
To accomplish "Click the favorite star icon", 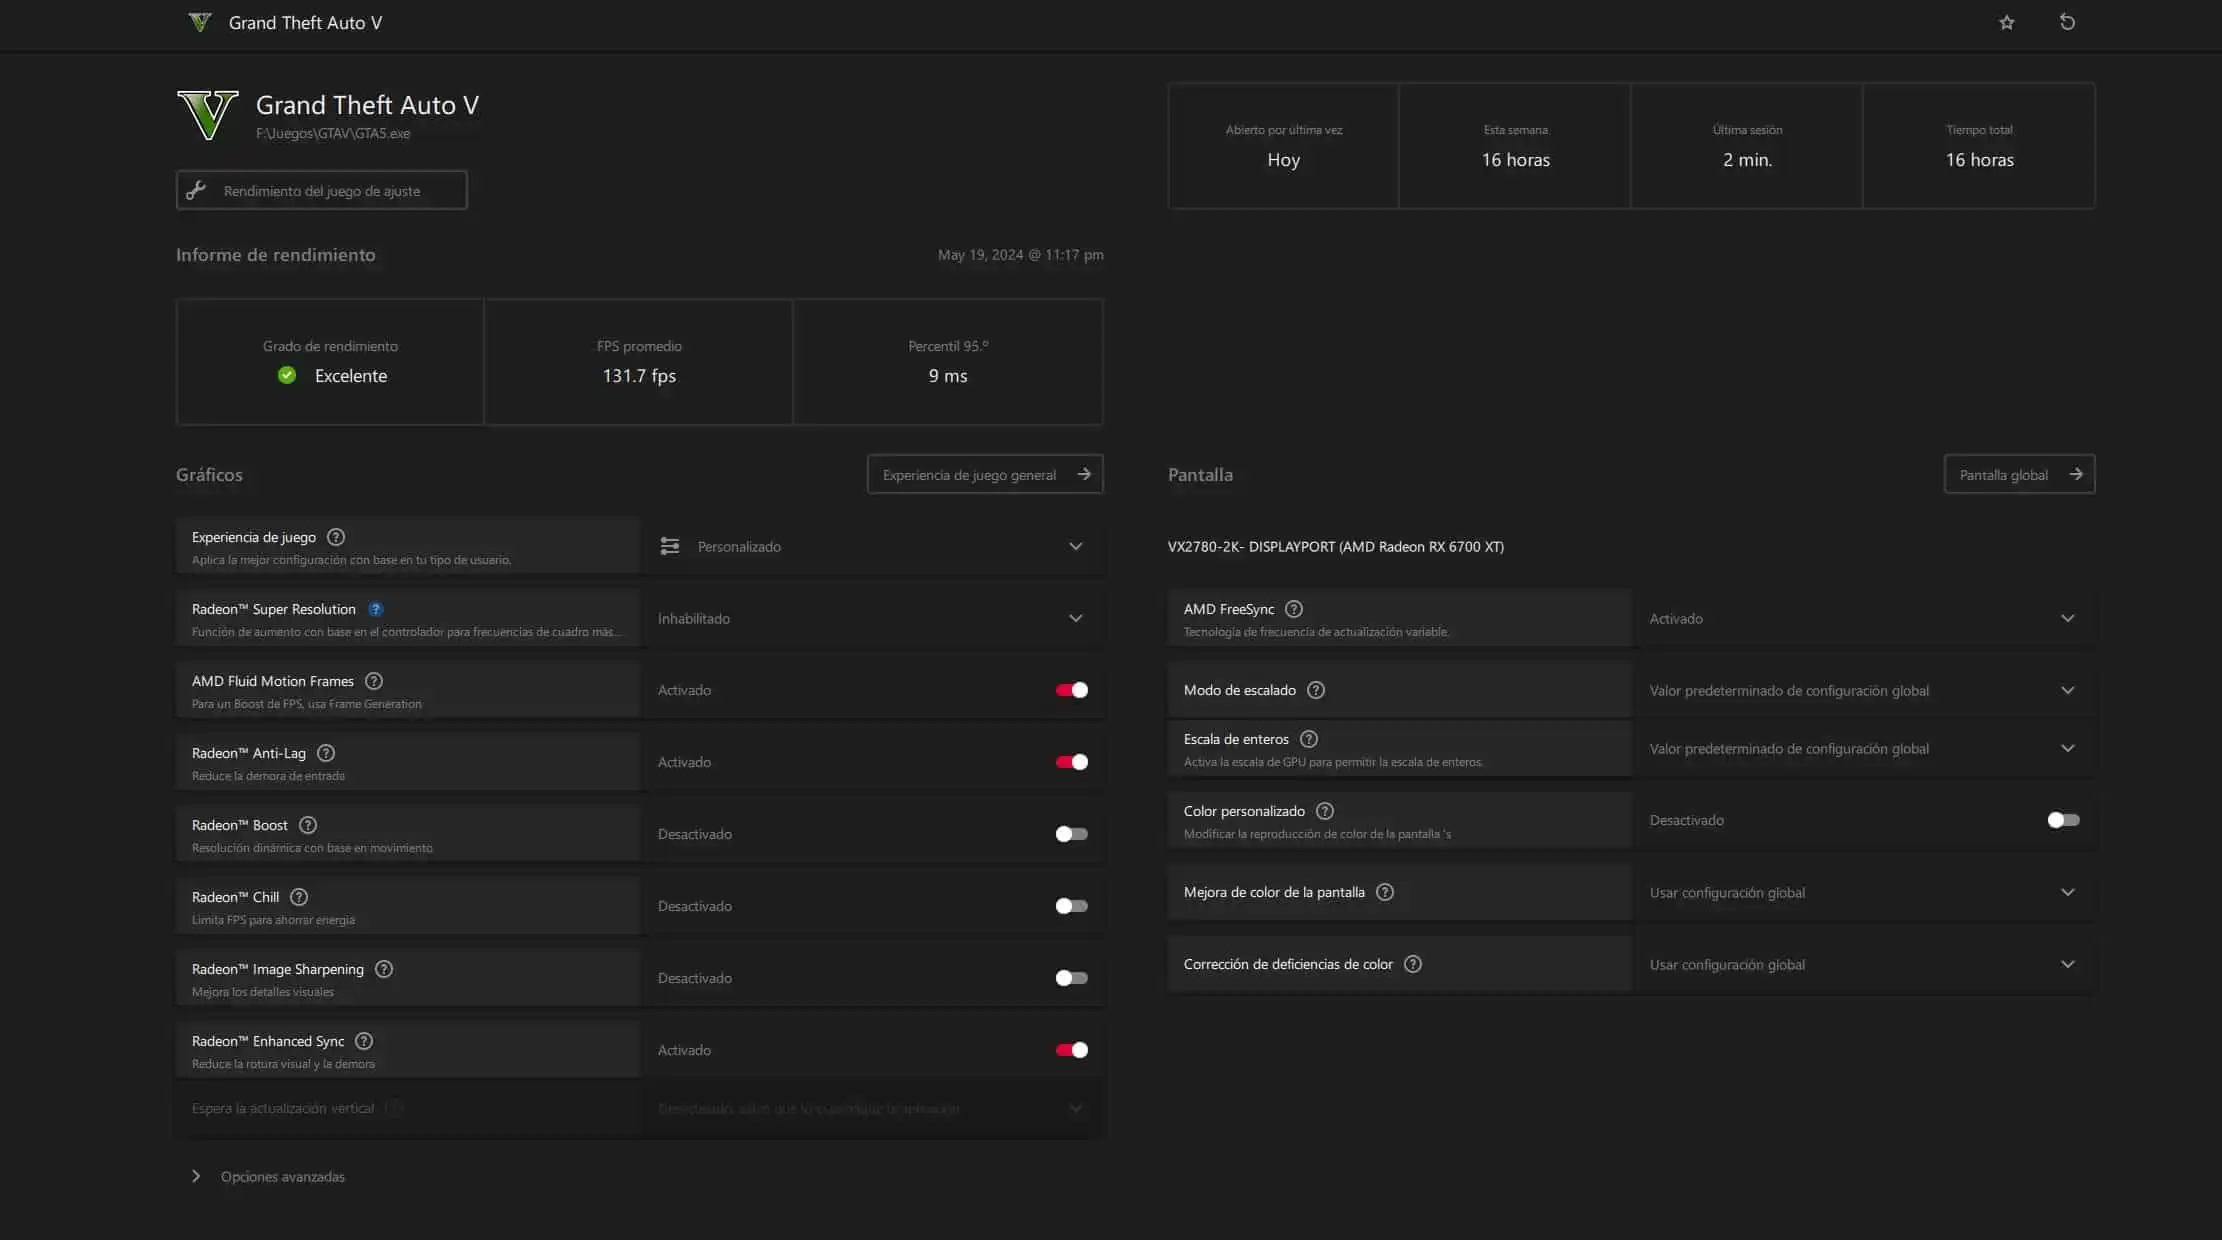I will click(x=2006, y=22).
